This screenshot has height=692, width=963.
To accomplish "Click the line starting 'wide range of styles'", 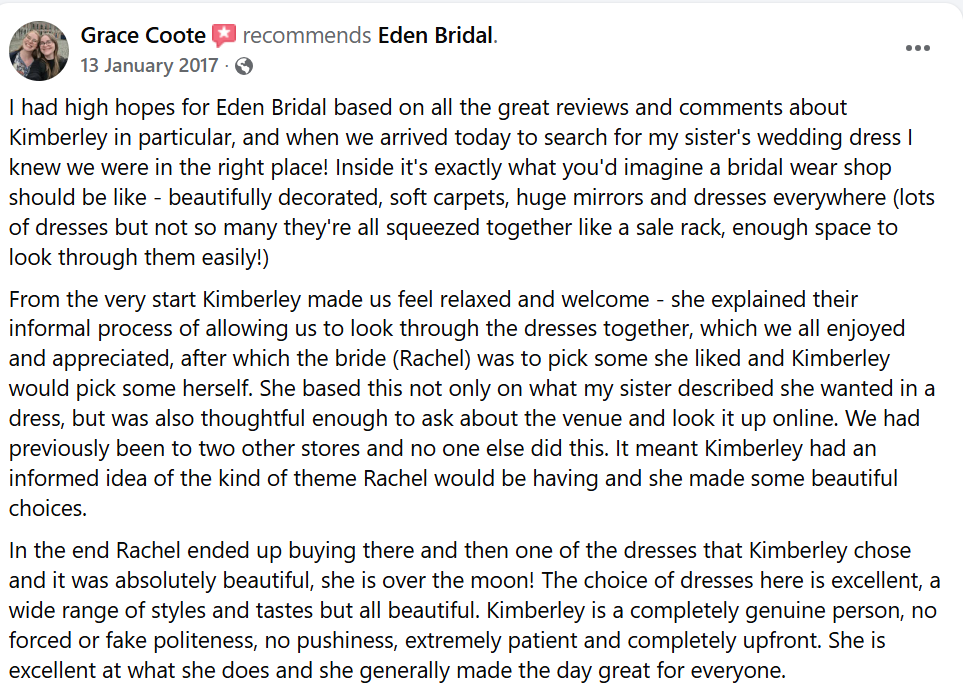I will (x=472, y=611).
